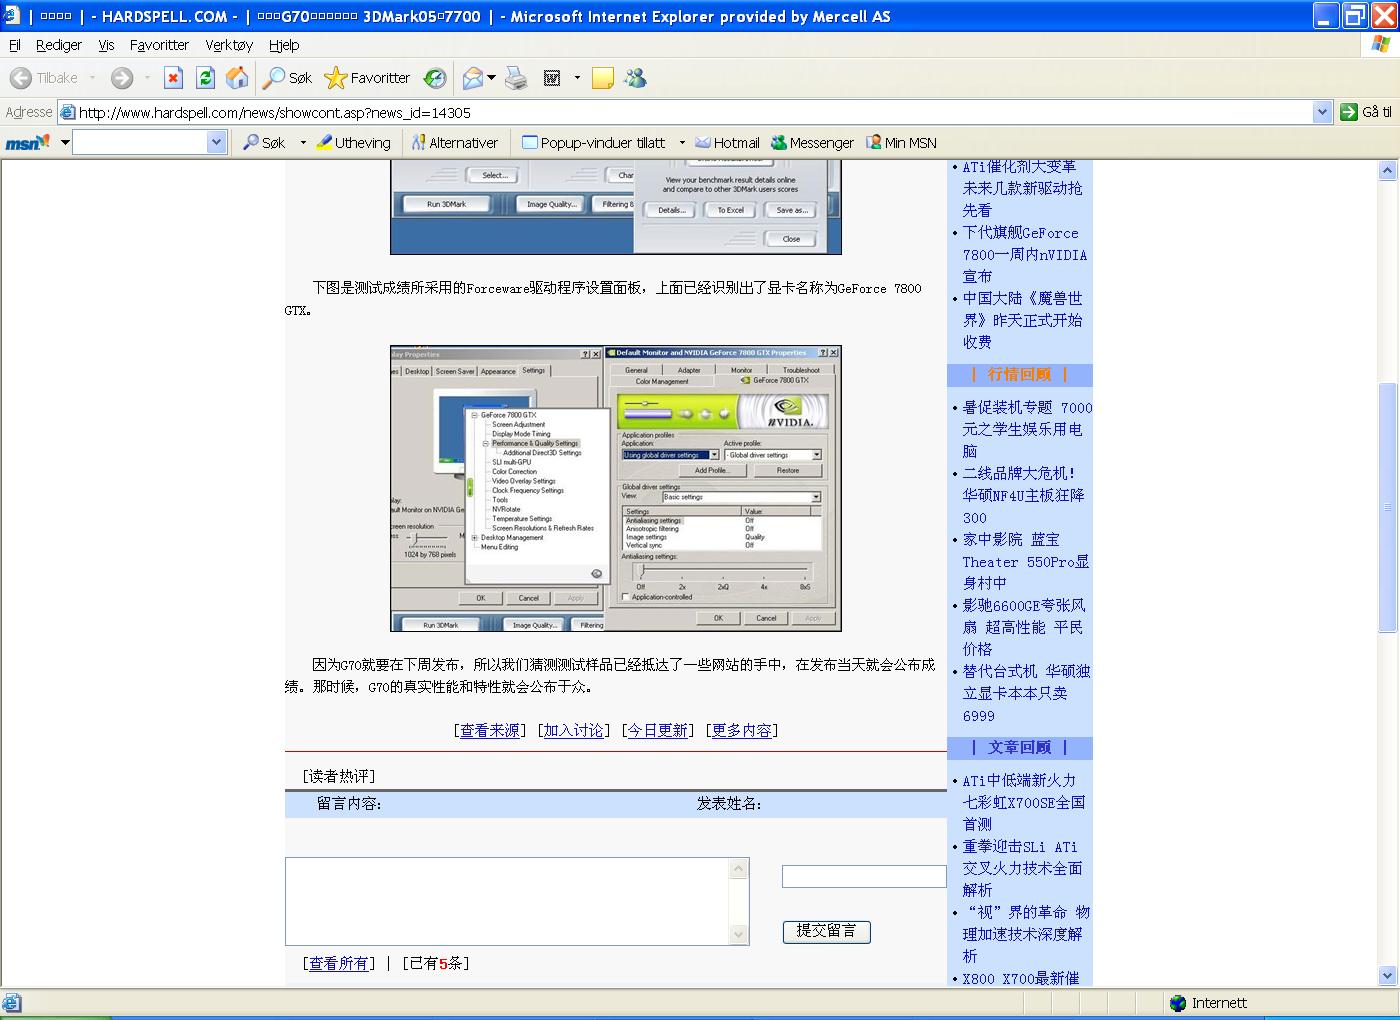Click the 今日更新 link
Viewport: 1400px width, 1020px height.
[658, 731]
